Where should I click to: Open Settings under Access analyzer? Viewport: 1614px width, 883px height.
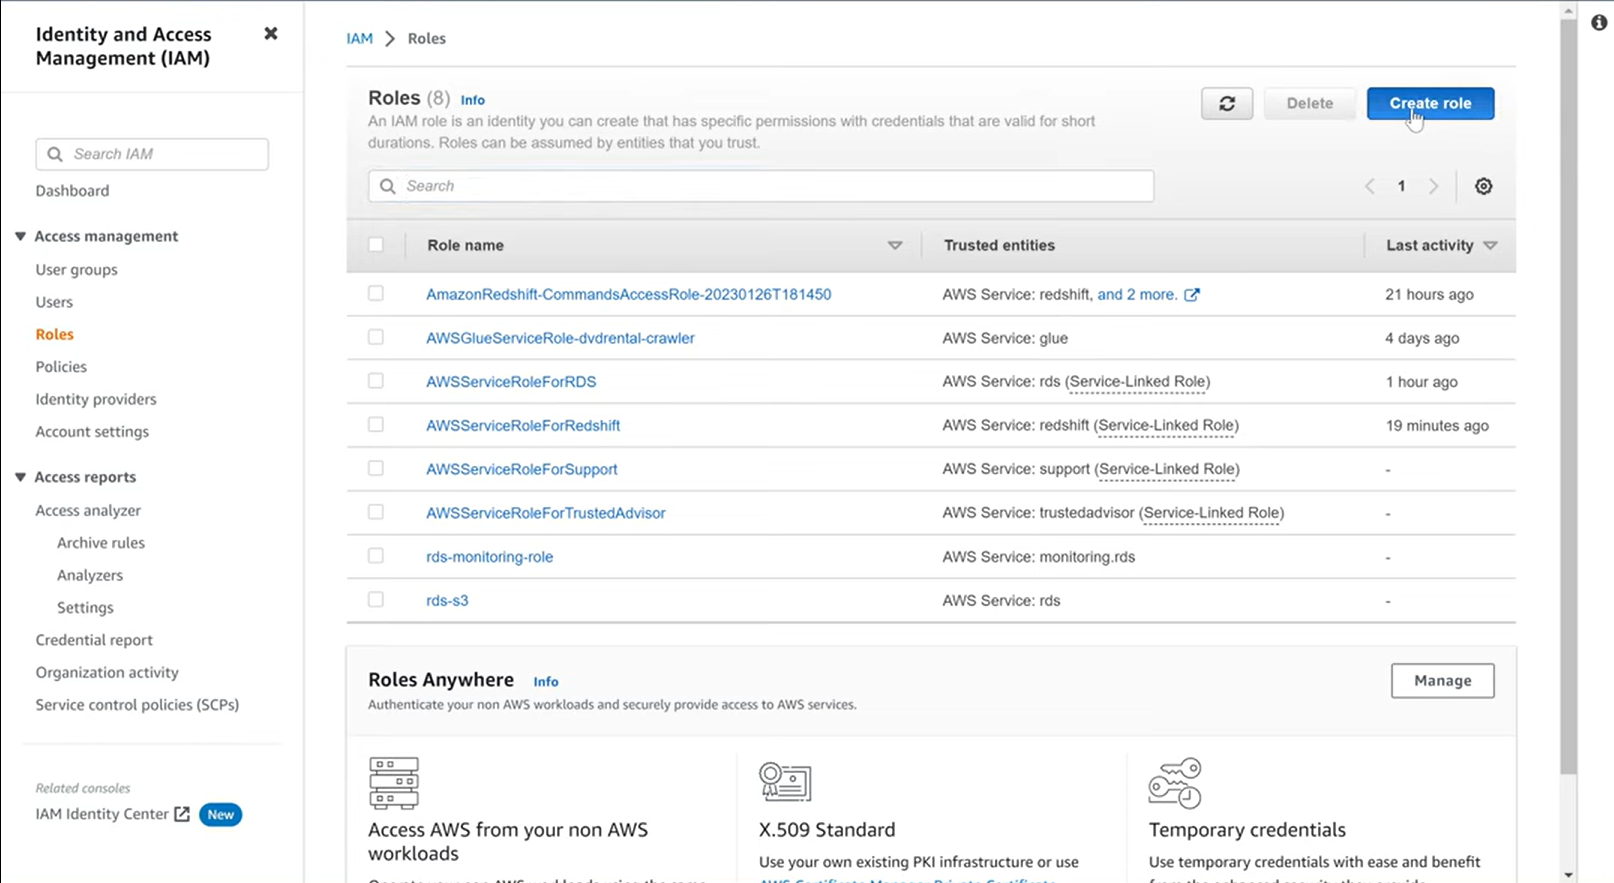tap(85, 608)
